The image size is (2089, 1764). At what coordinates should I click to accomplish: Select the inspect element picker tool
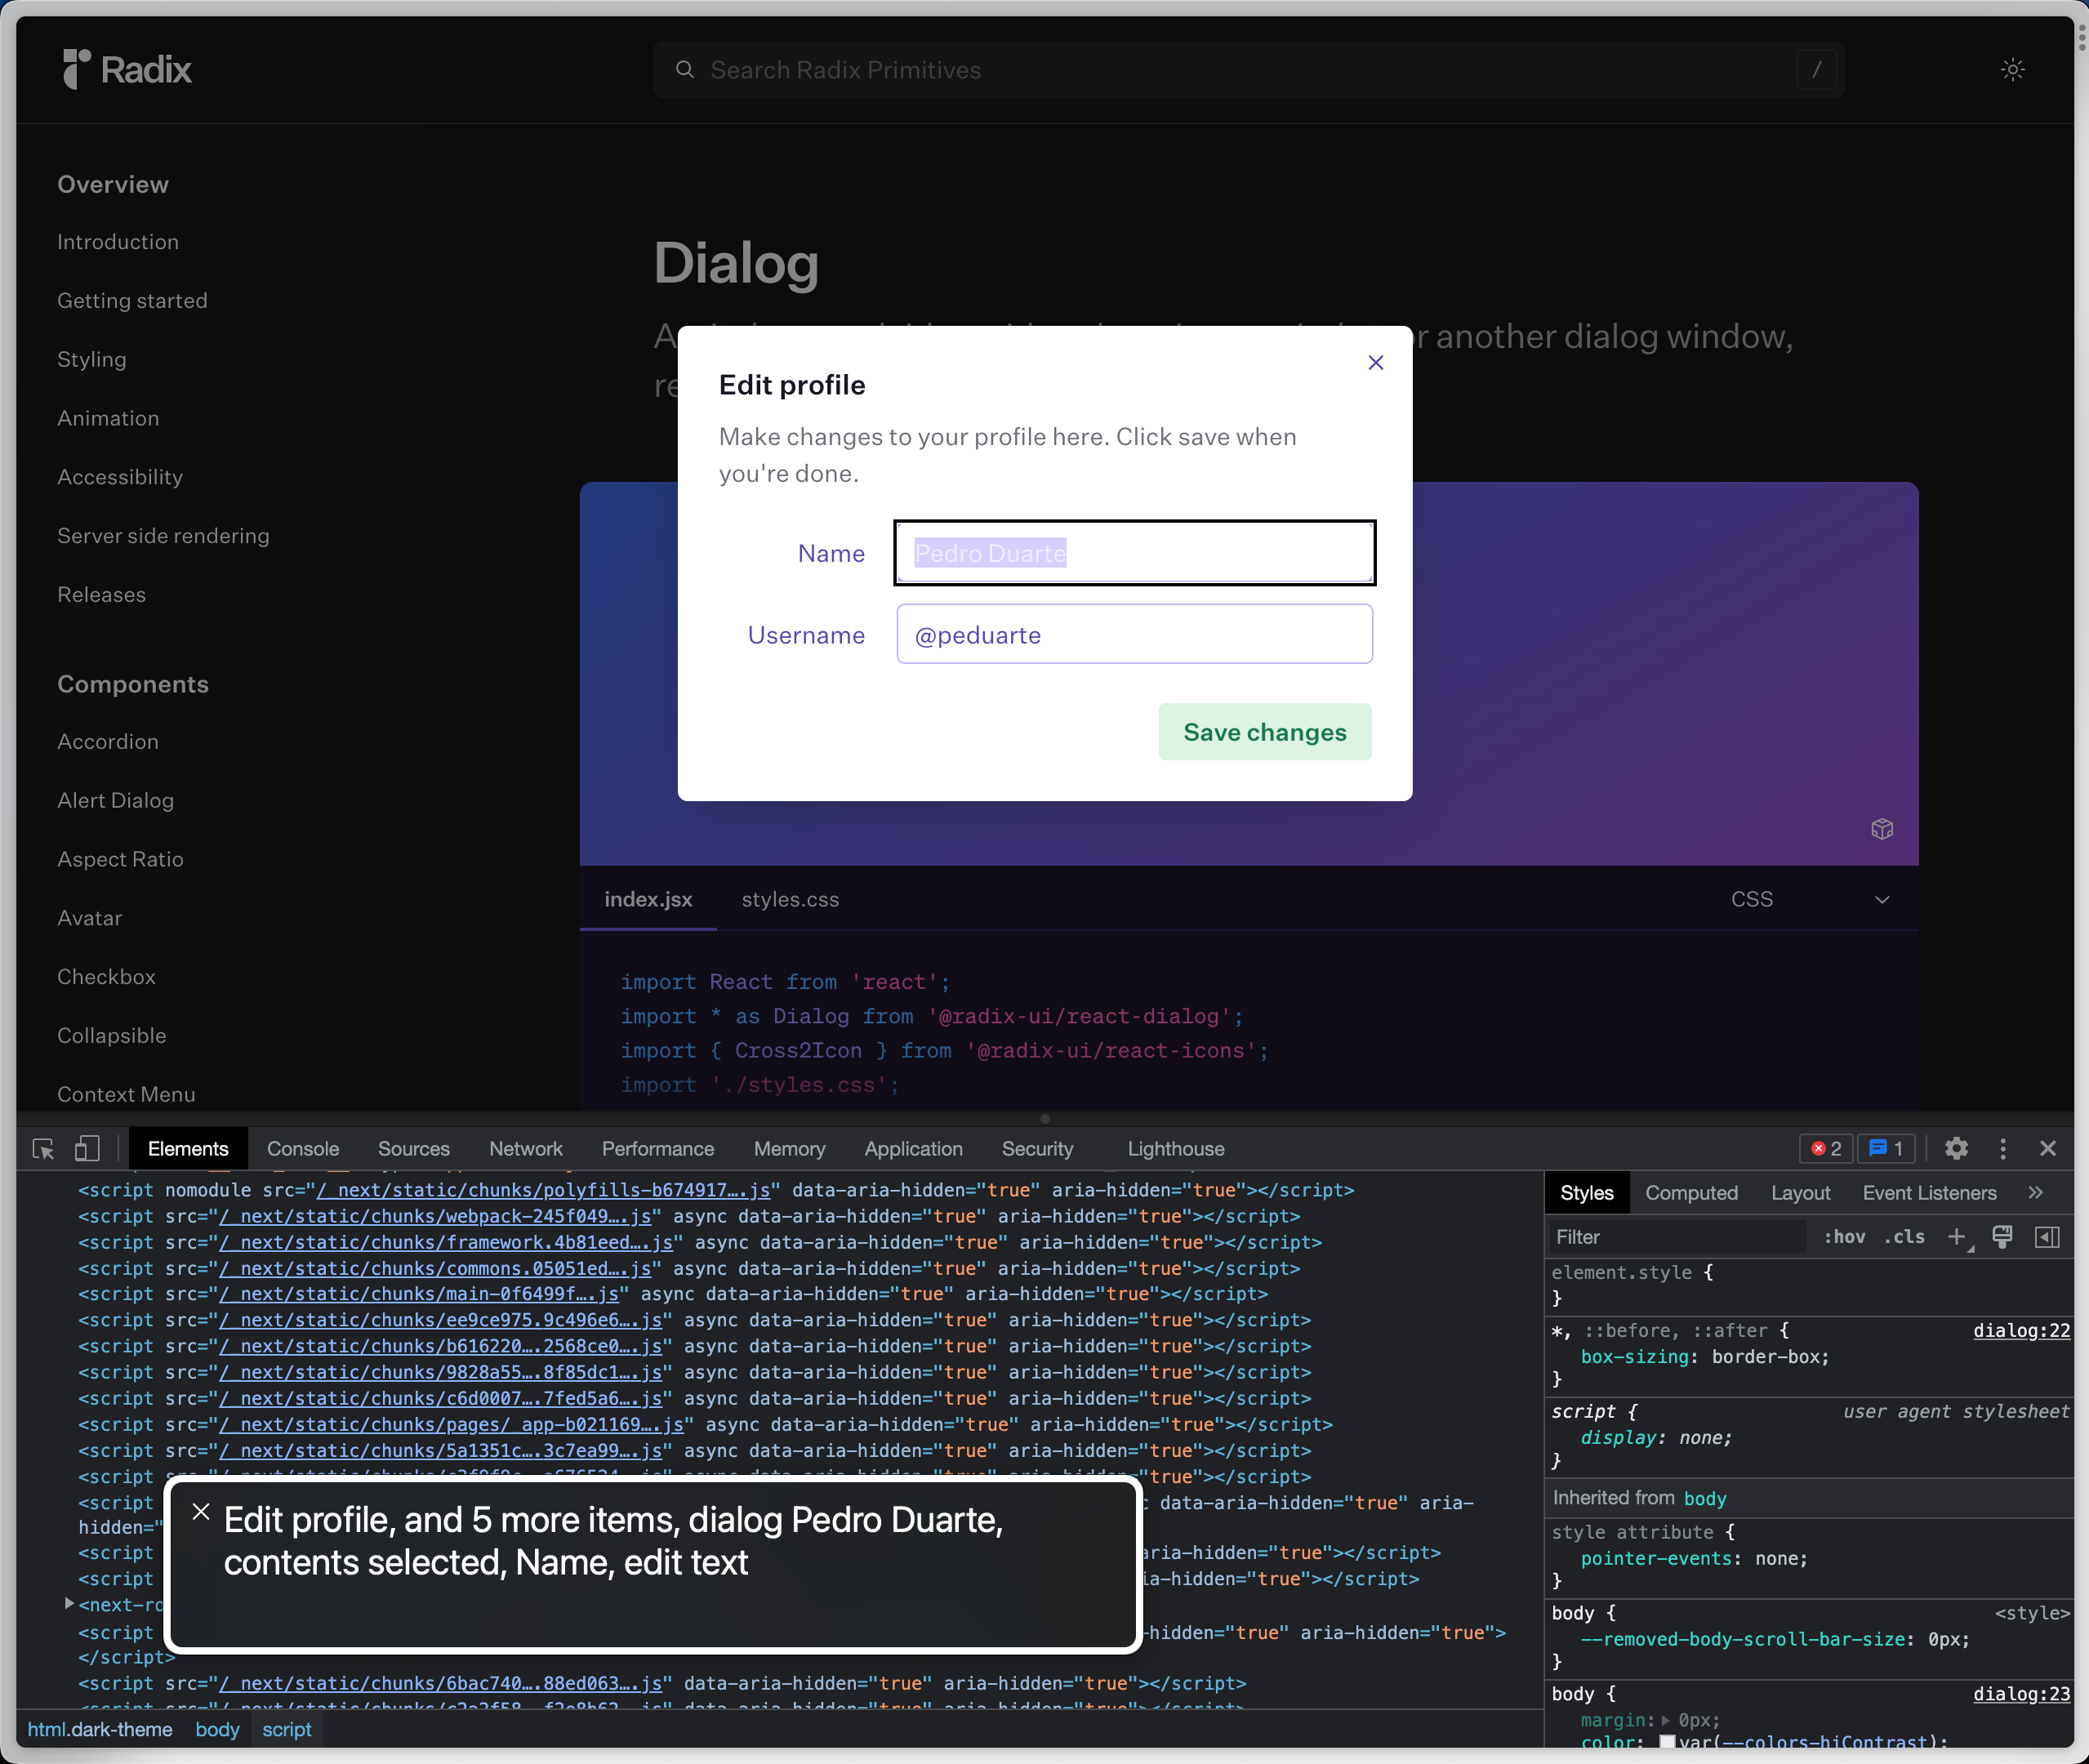coord(42,1148)
